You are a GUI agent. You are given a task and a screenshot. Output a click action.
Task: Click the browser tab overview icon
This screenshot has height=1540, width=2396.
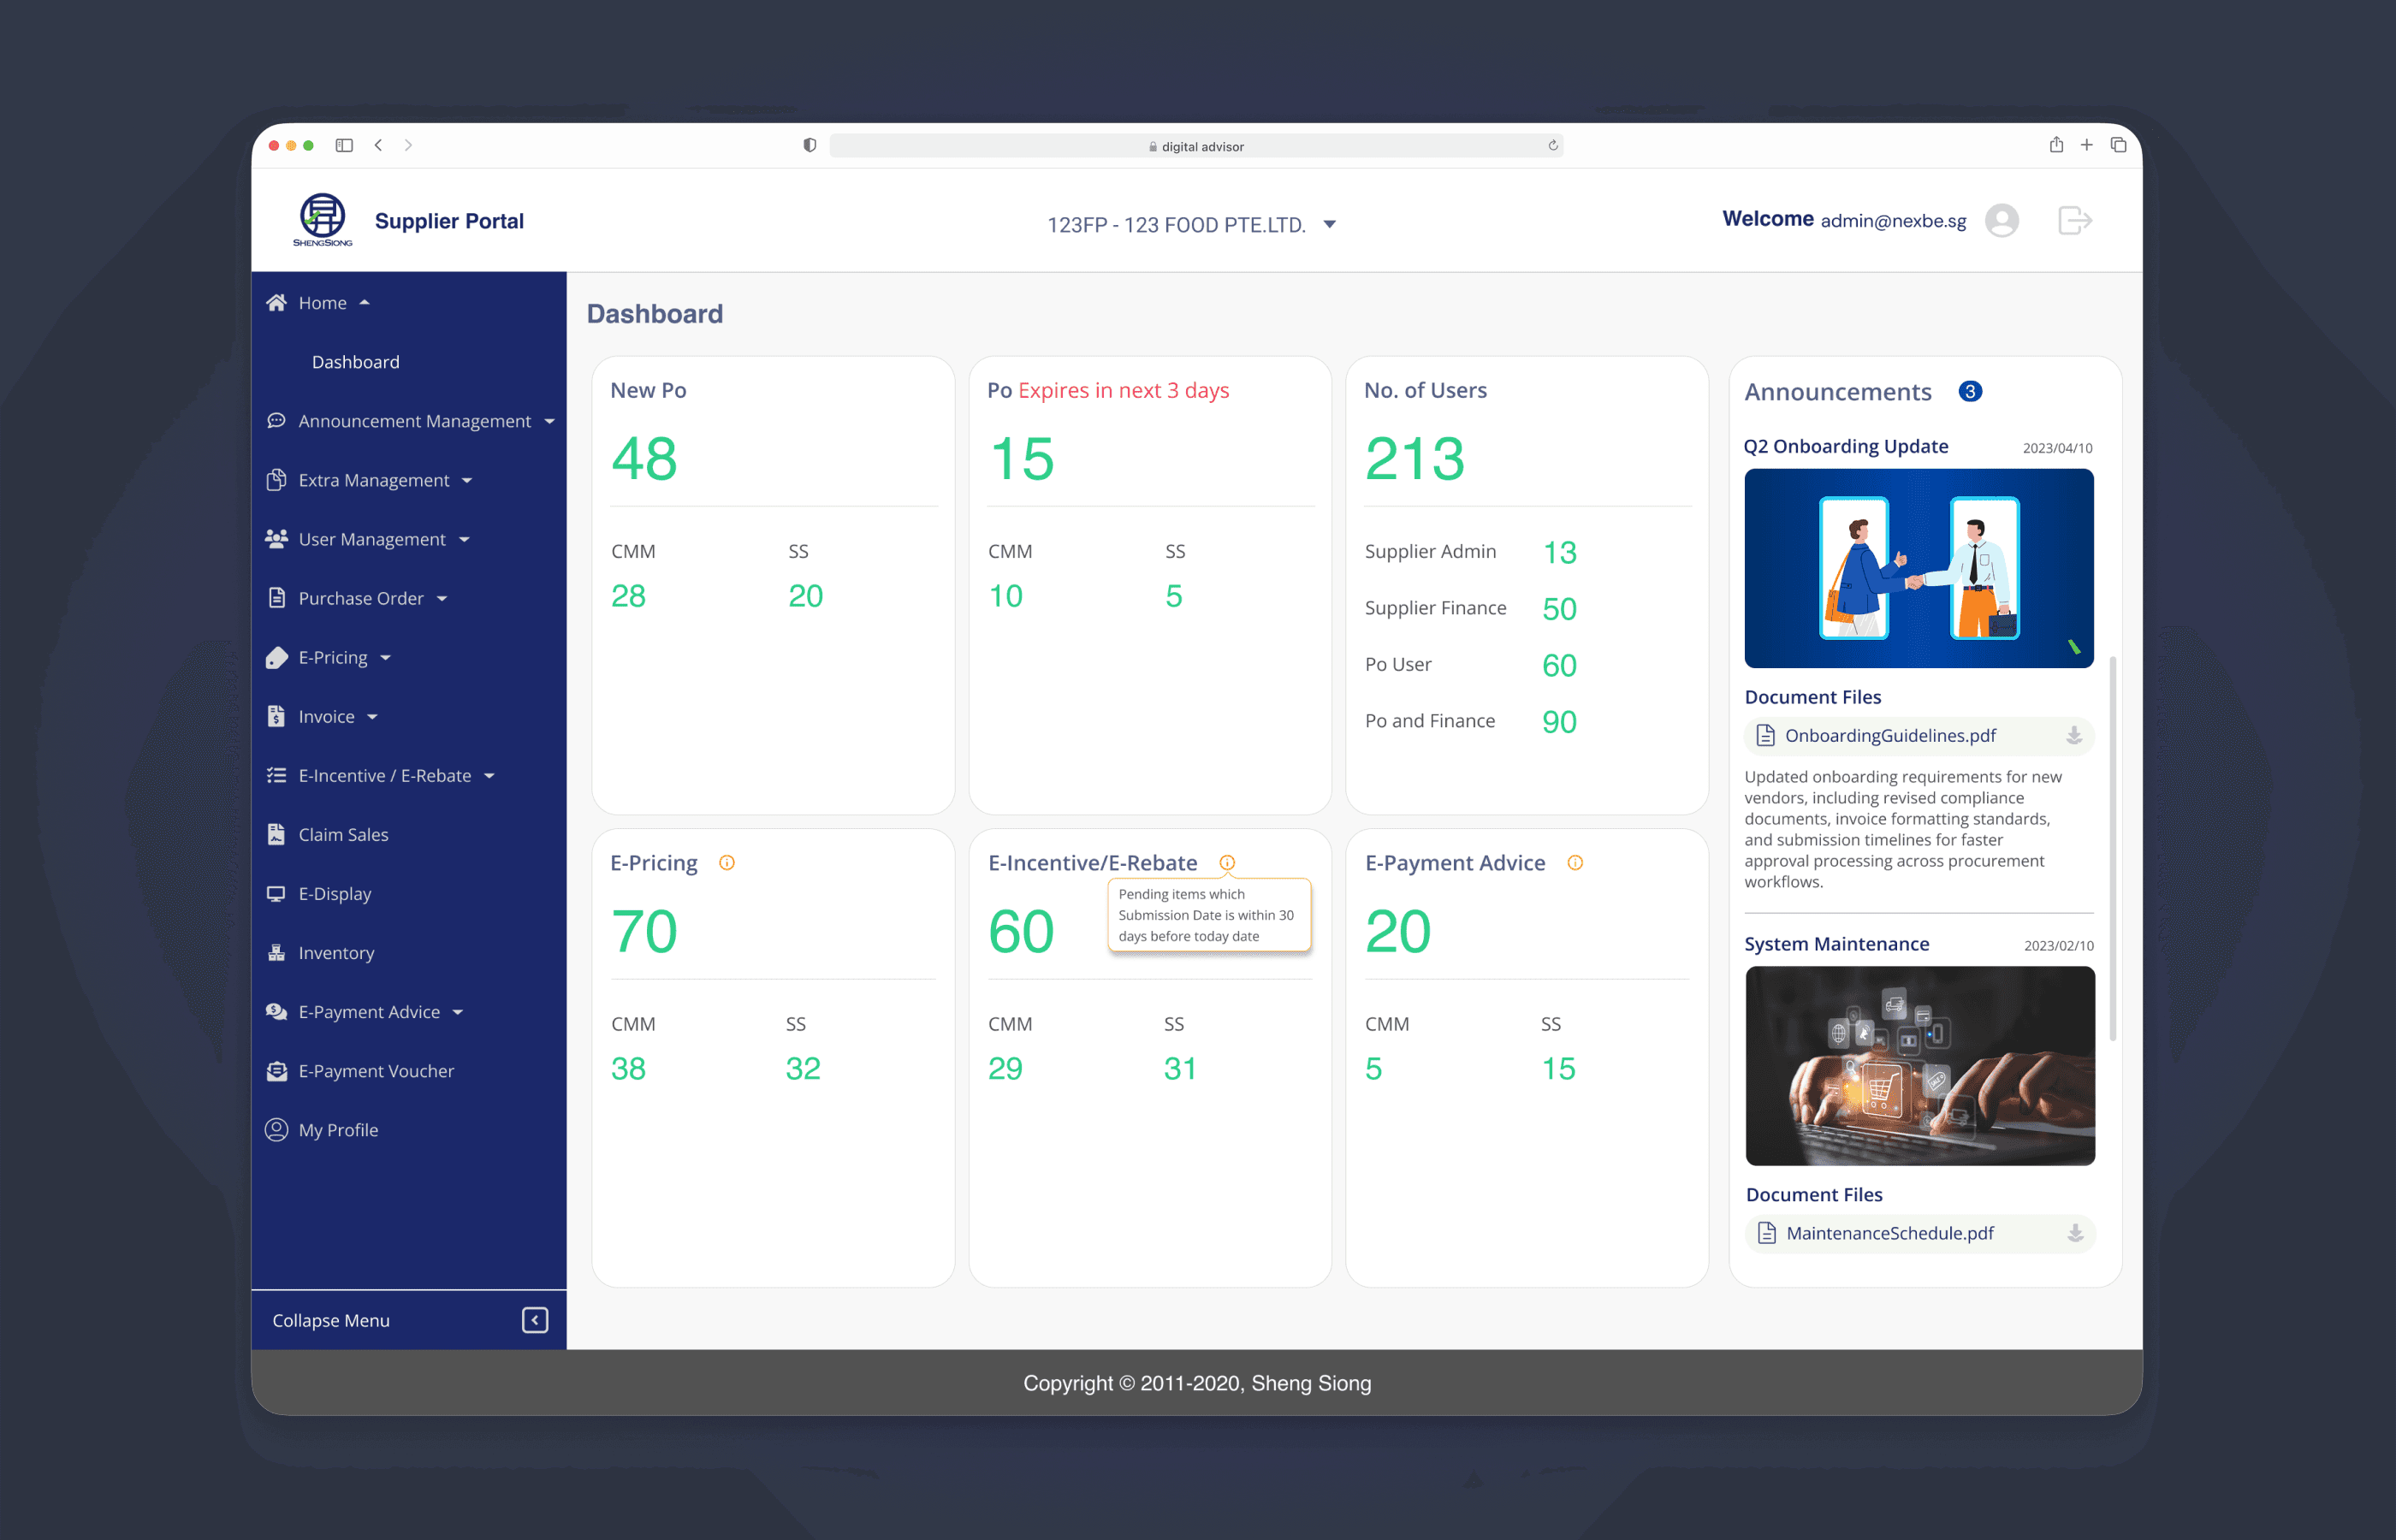click(2118, 145)
